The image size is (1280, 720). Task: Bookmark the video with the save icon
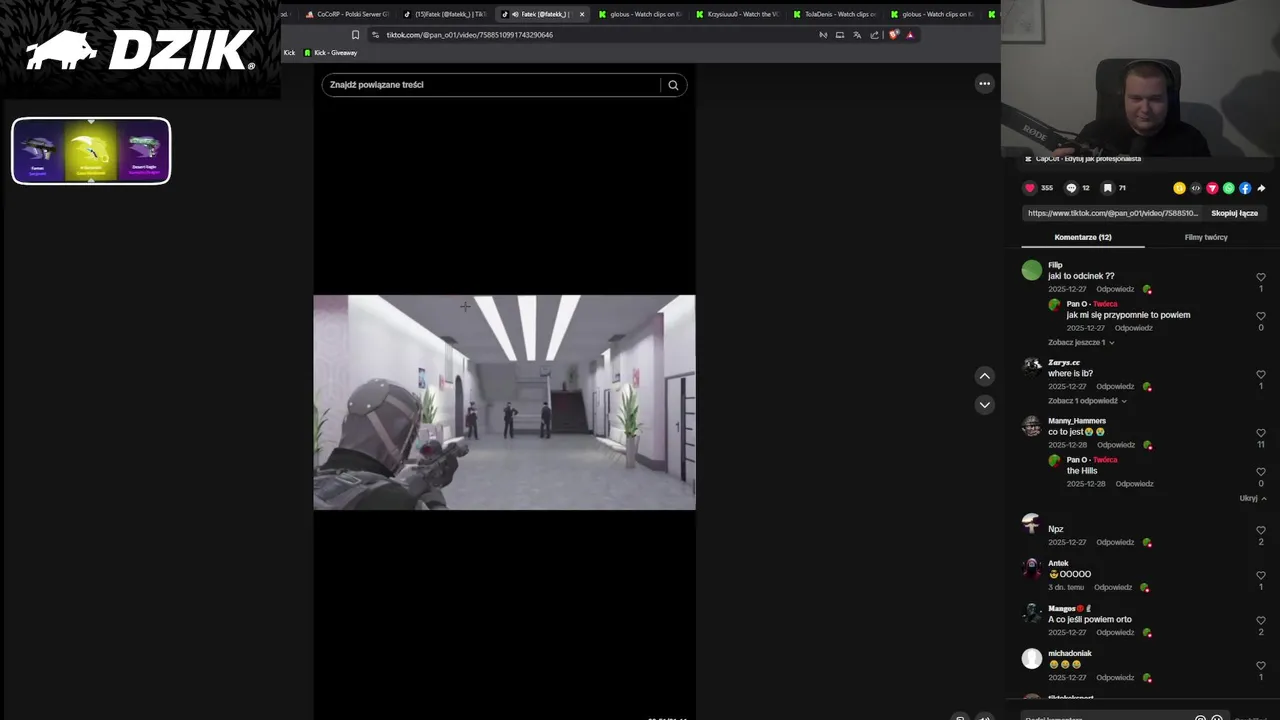pyautogui.click(x=1107, y=188)
